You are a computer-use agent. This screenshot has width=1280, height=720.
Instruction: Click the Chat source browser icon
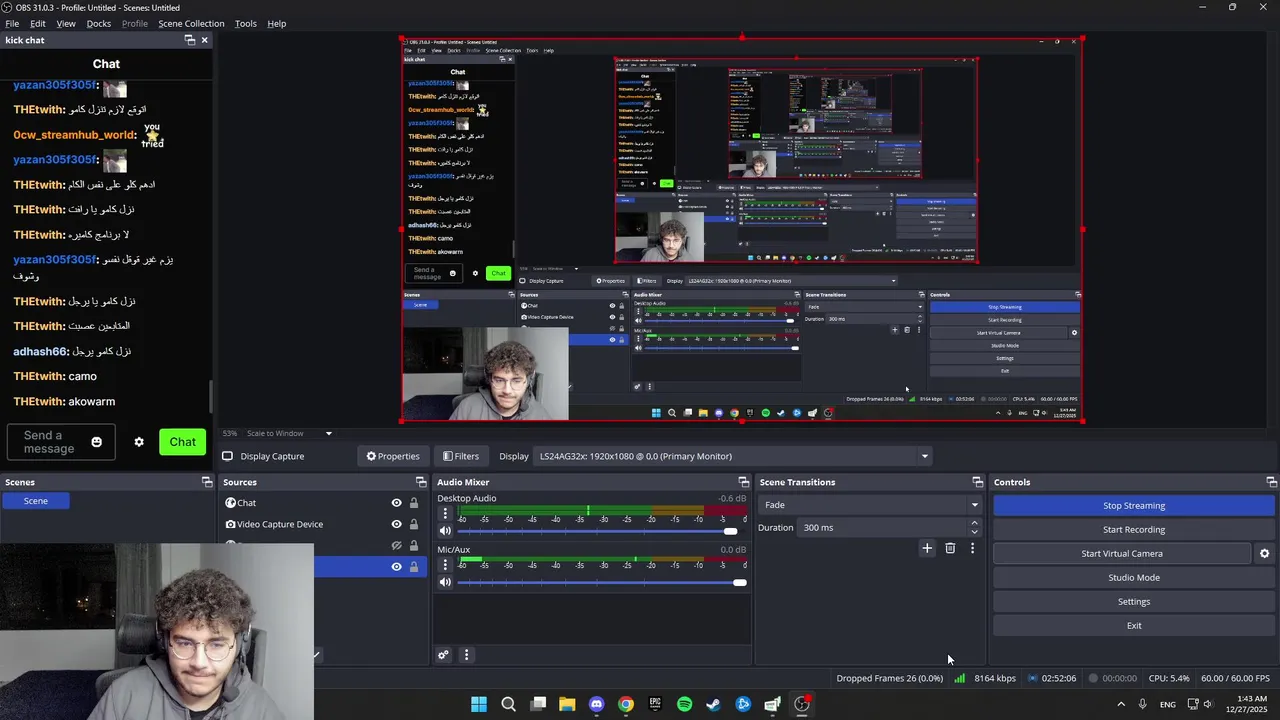click(x=231, y=503)
